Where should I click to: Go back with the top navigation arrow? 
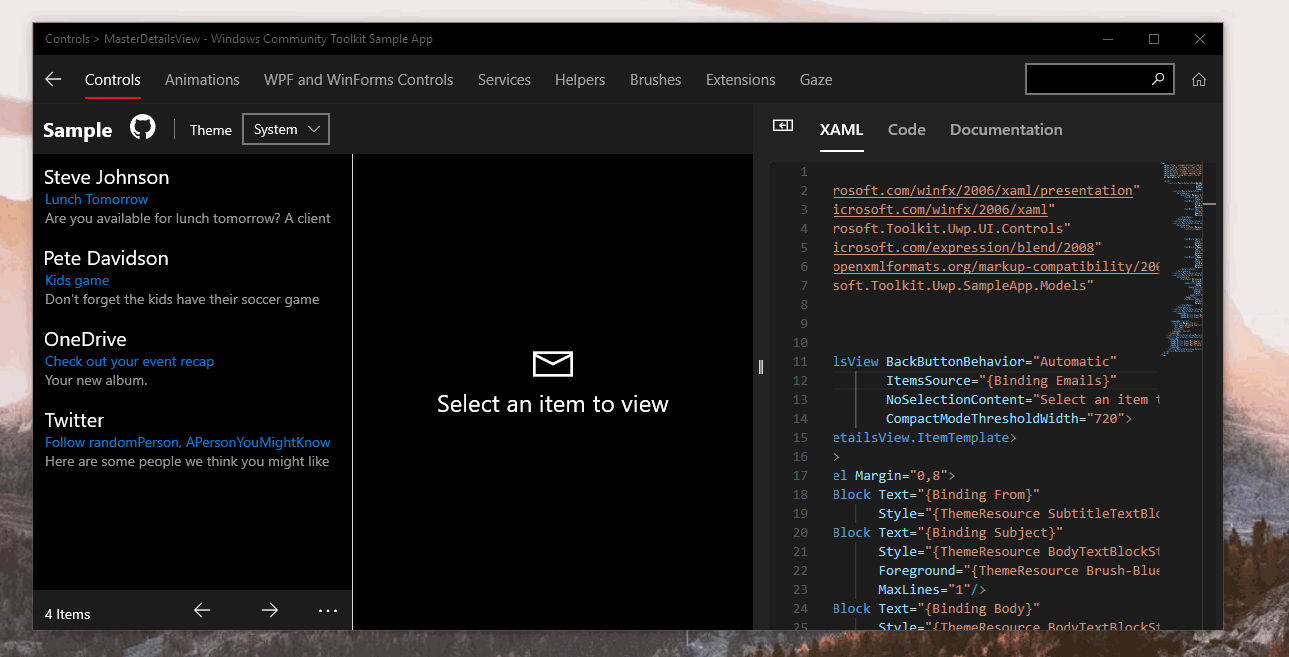point(53,80)
